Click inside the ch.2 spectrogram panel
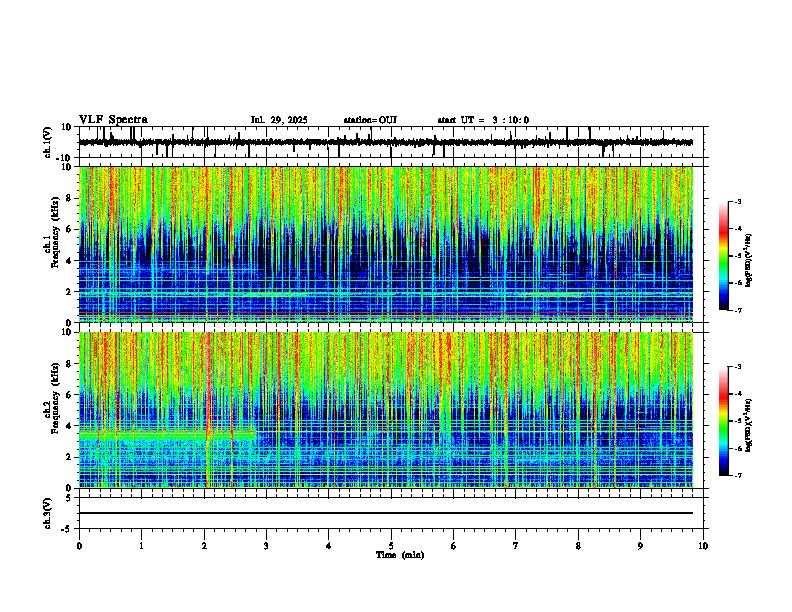Image resolution: width=792 pixels, height=612 pixels. tap(386, 410)
